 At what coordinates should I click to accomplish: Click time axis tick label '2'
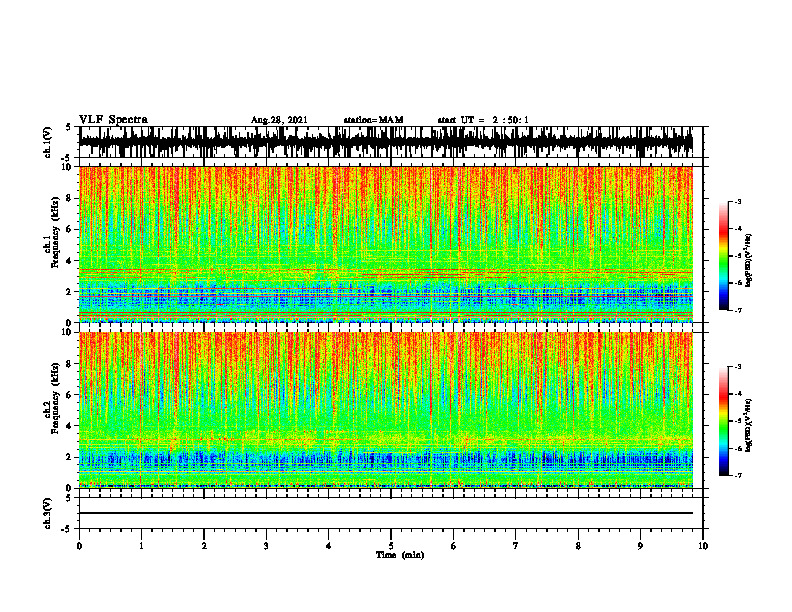coord(204,546)
